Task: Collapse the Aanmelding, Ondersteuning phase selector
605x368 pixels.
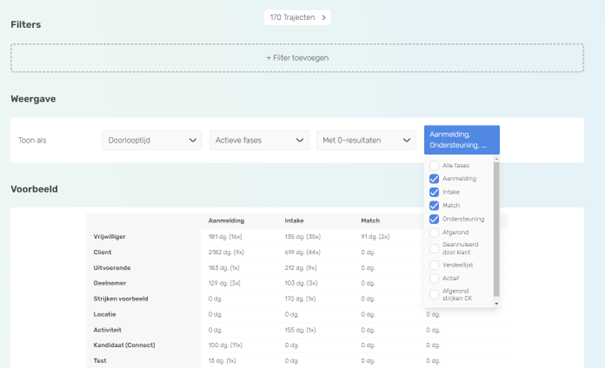Action: (461, 140)
